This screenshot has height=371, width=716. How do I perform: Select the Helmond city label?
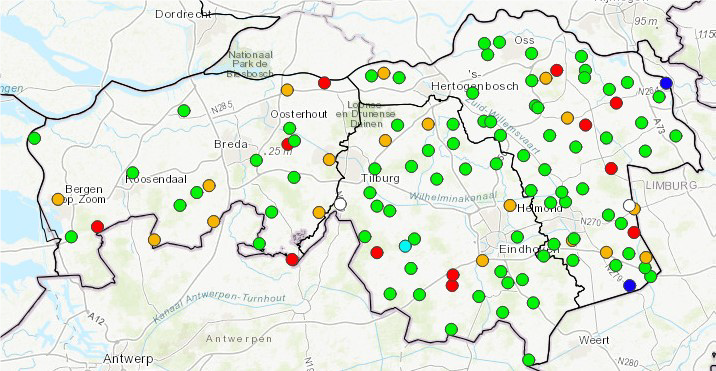[540, 208]
